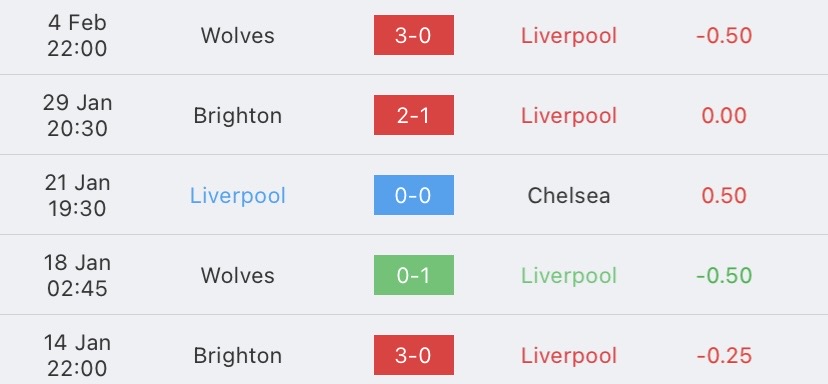
Task: Click the red 3-0 score on 4 Feb
Action: (413, 35)
